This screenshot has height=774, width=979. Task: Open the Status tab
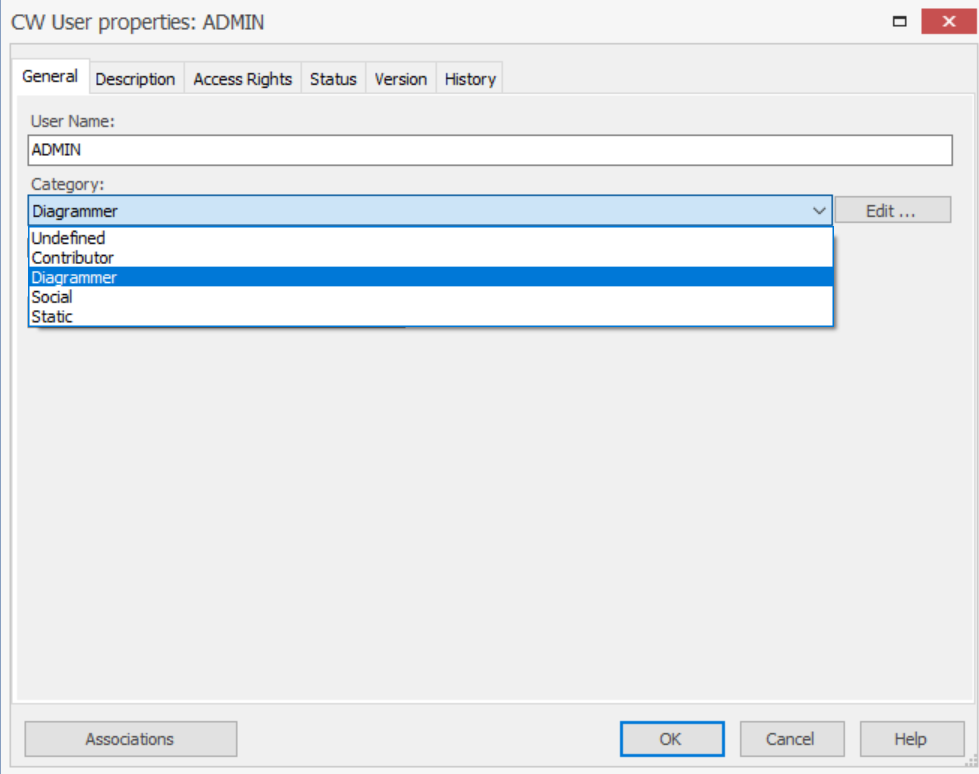(333, 79)
